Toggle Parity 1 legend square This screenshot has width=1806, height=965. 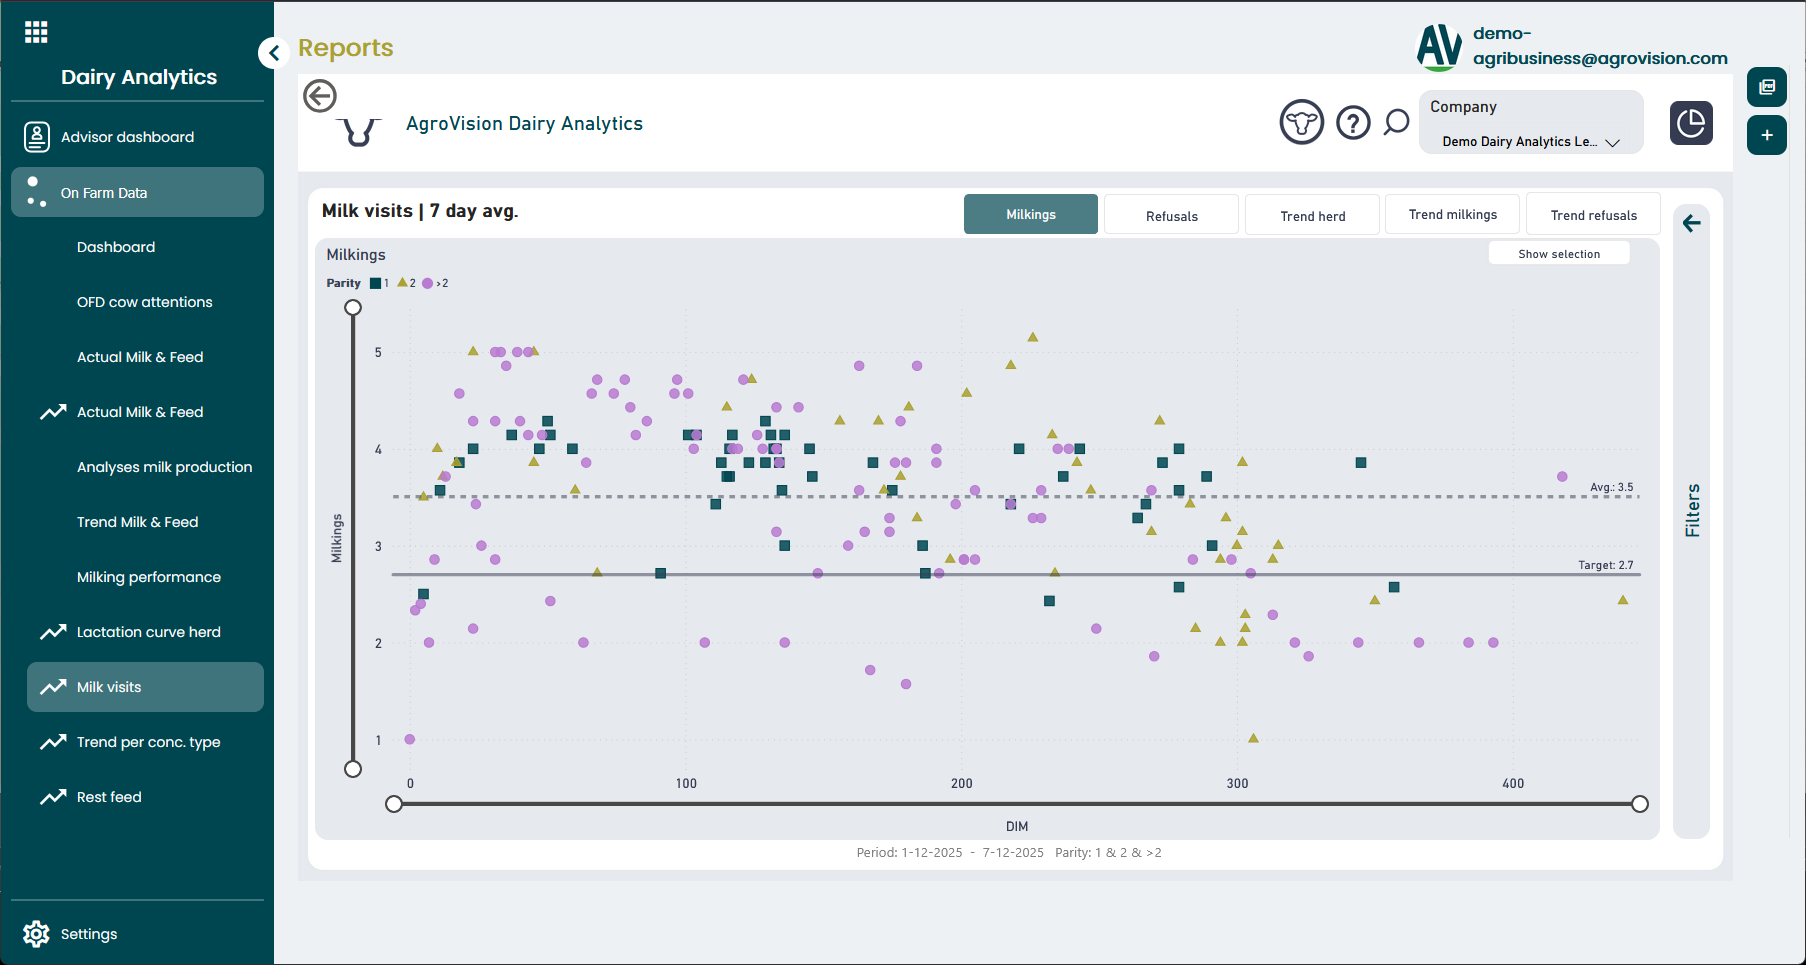[x=376, y=284]
